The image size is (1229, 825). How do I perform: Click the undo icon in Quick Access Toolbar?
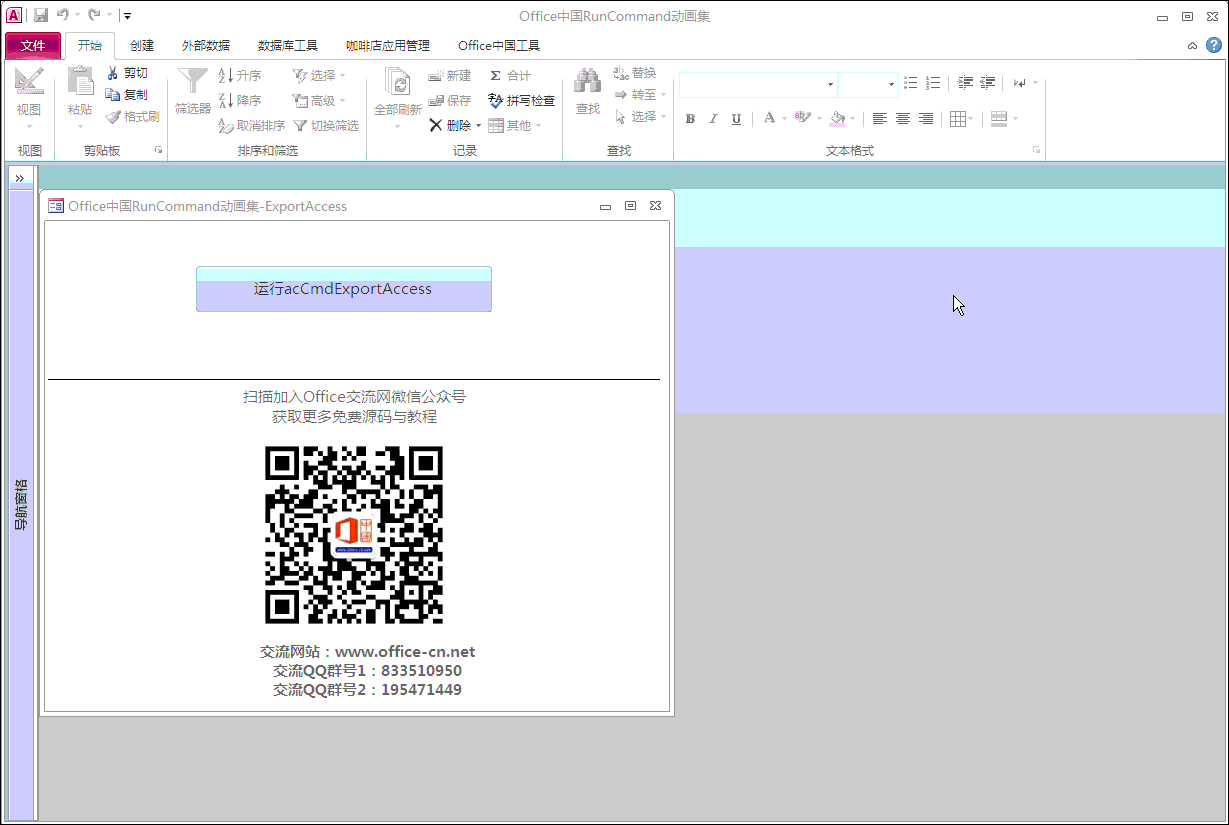62,15
